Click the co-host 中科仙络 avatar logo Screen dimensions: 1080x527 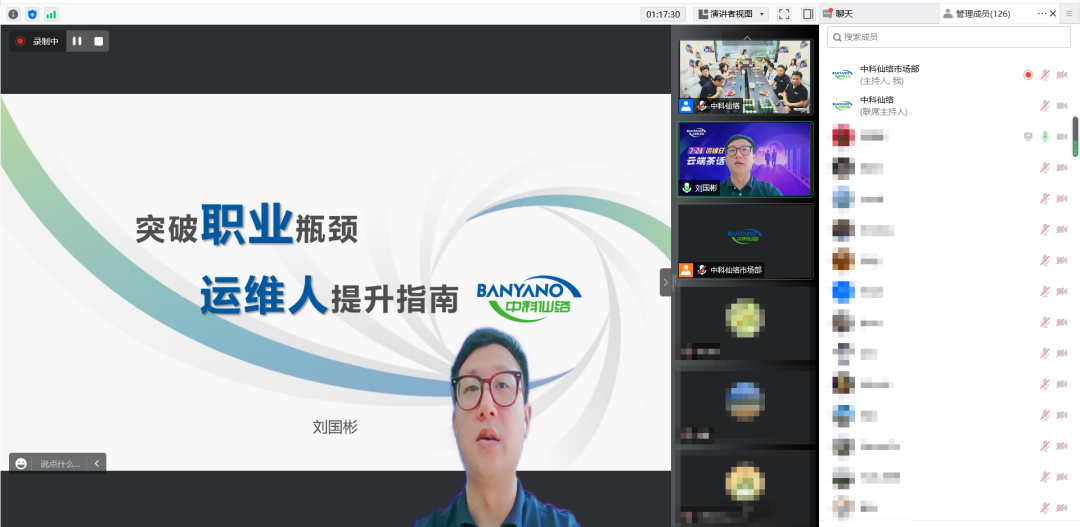842,105
